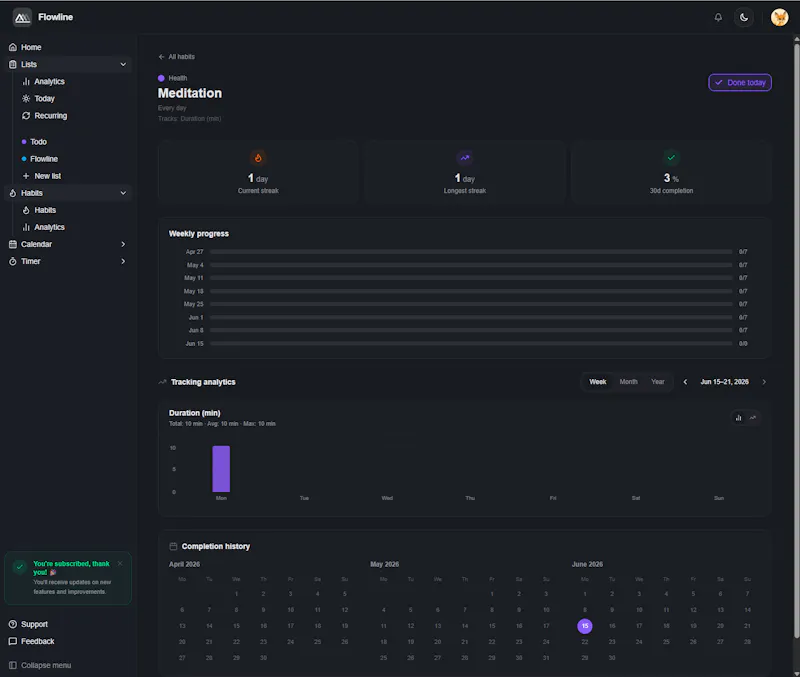This screenshot has width=800, height=677.
Task: Click June 16 in completion history
Action: tap(612, 626)
